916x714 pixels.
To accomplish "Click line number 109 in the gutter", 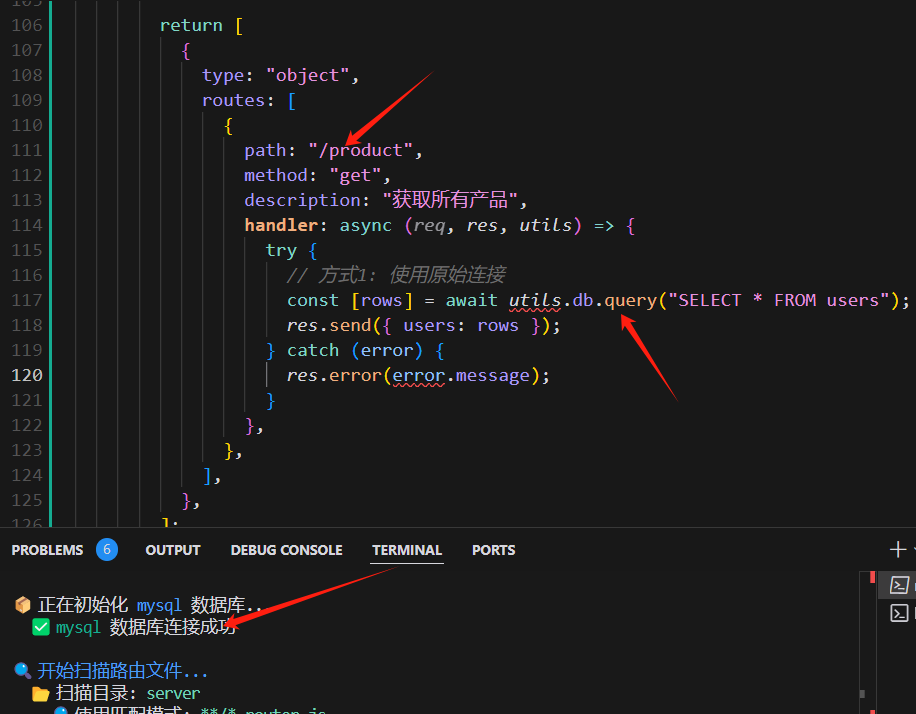I will [x=27, y=100].
